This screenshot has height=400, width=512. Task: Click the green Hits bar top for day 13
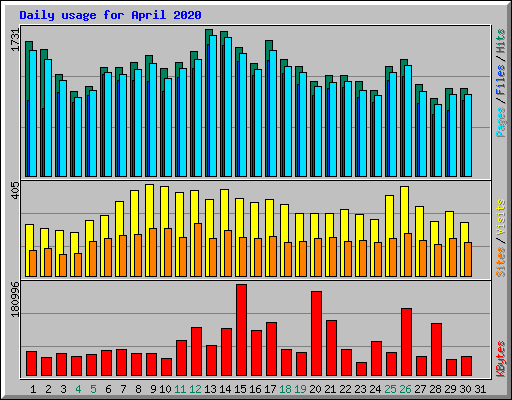click(x=209, y=32)
